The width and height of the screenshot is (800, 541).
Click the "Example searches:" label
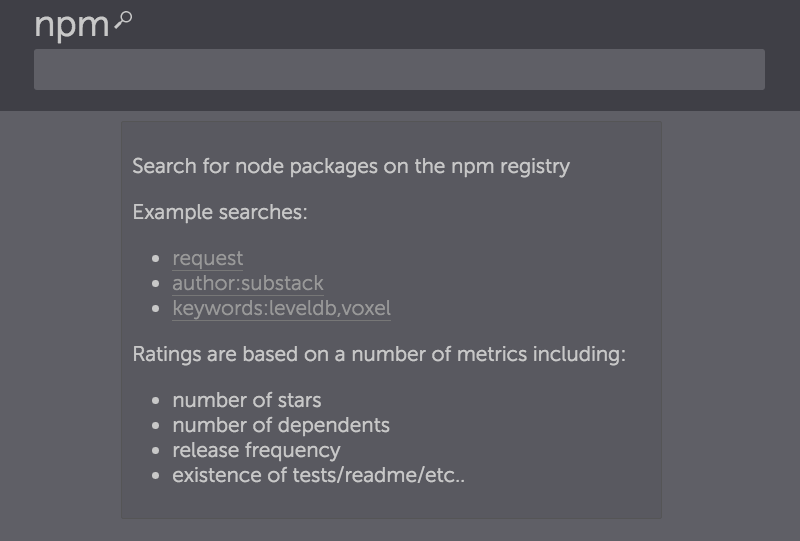pyautogui.click(x=220, y=212)
